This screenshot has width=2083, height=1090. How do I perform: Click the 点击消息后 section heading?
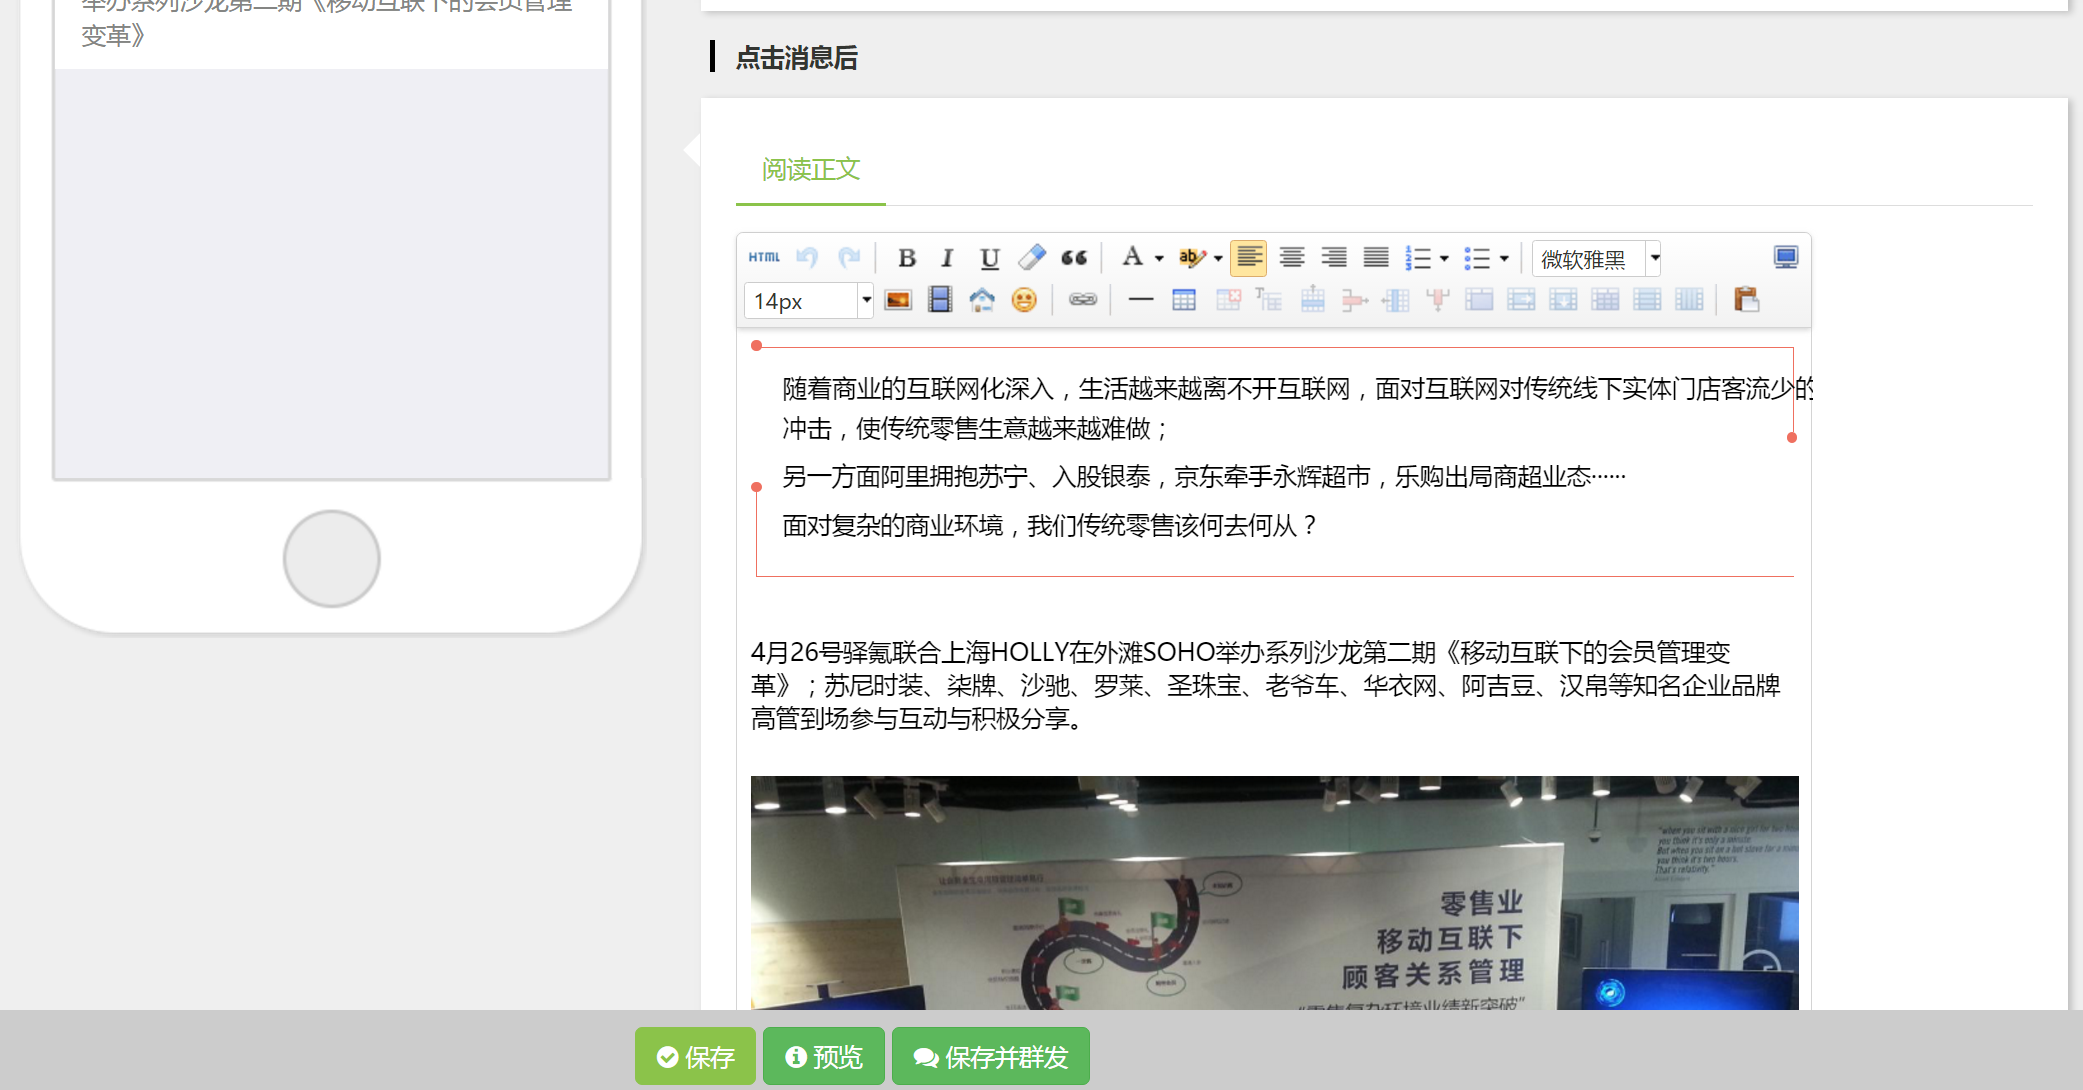(797, 58)
